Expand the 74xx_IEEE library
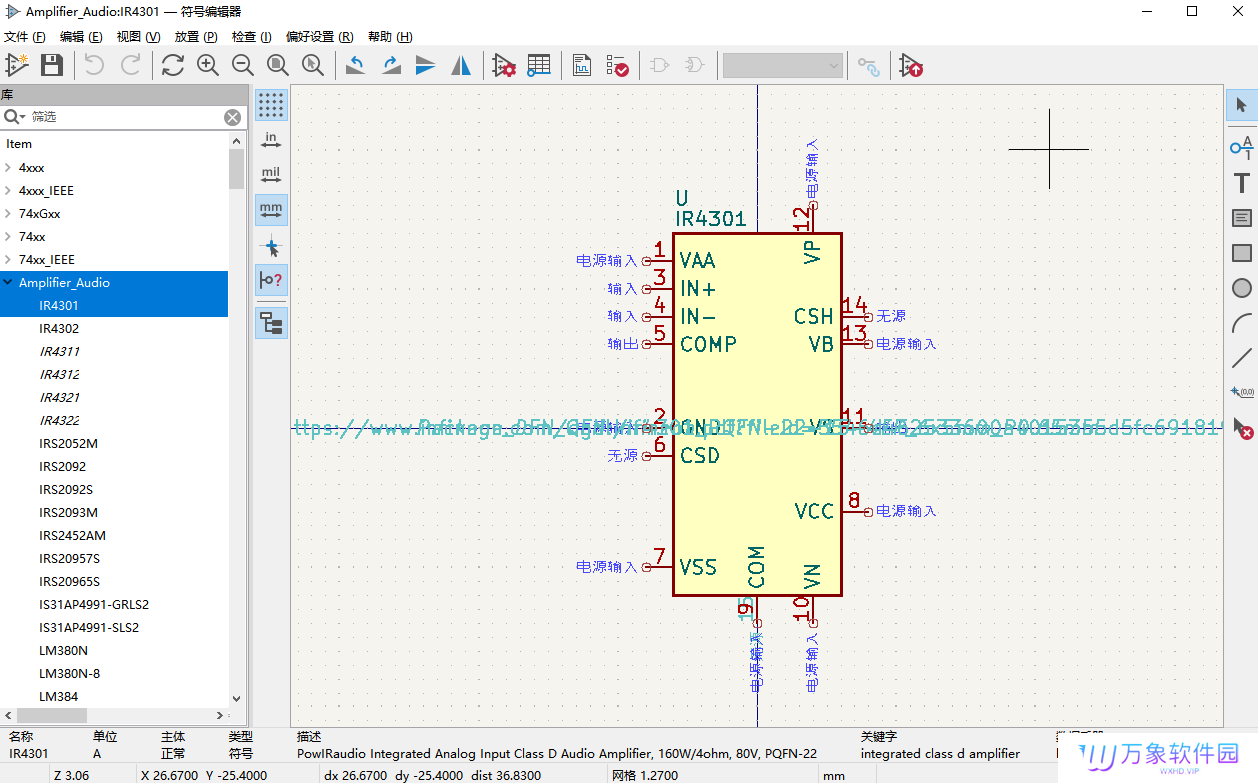Viewport: 1258px width, 783px height. coord(9,260)
